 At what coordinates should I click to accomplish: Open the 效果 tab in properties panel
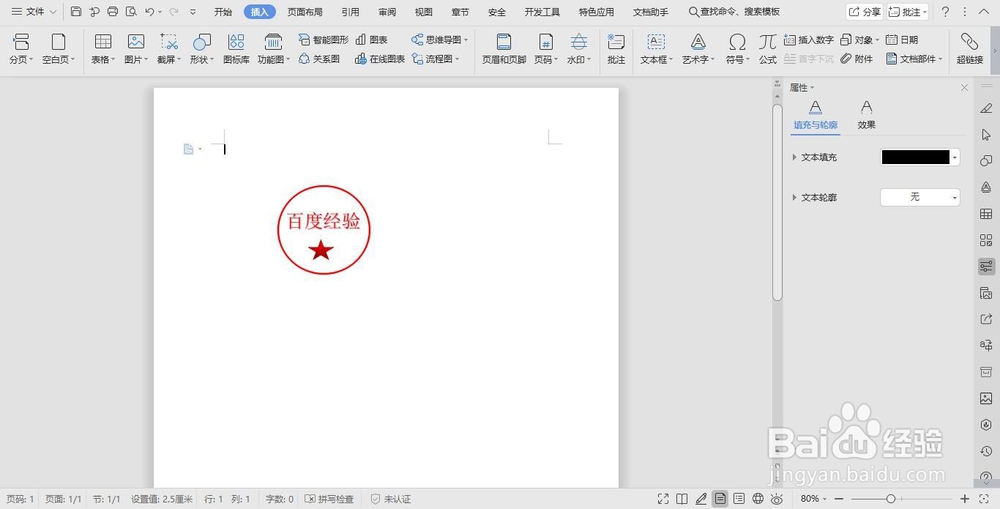click(866, 115)
